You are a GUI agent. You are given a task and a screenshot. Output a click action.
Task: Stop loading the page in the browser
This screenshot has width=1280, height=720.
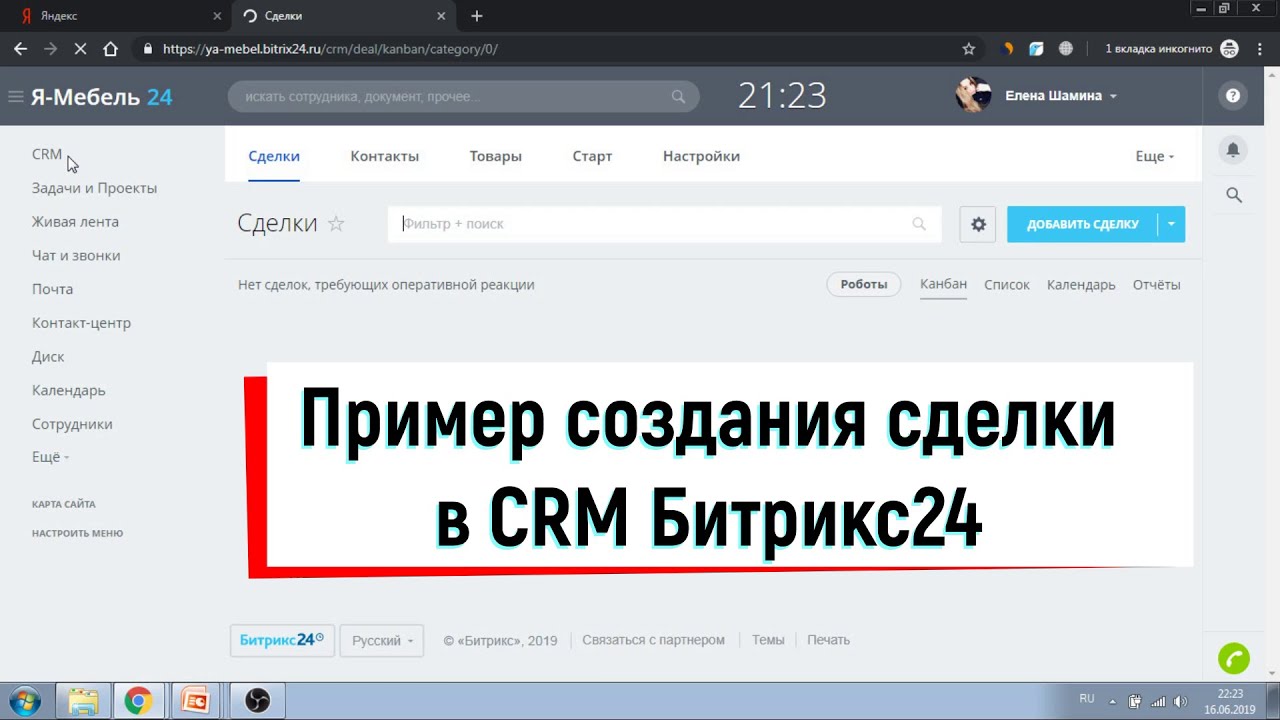(x=81, y=48)
